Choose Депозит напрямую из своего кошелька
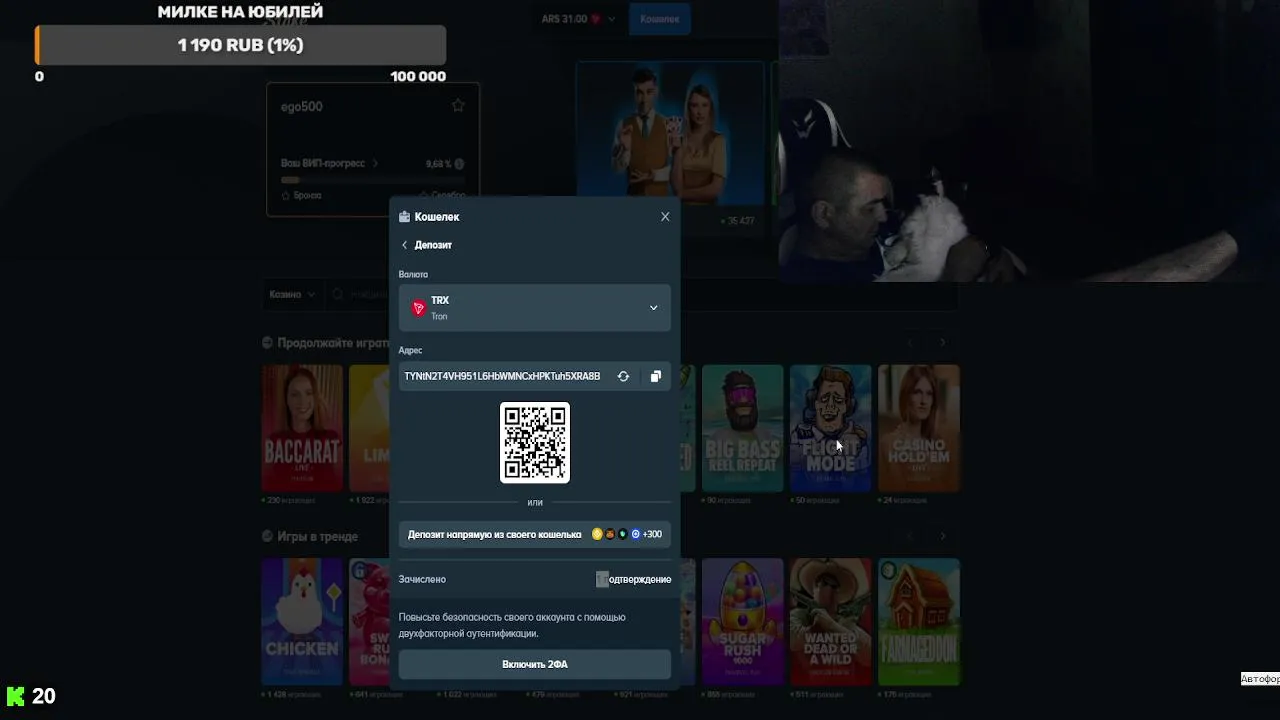The width and height of the screenshot is (1280, 720). 535,534
